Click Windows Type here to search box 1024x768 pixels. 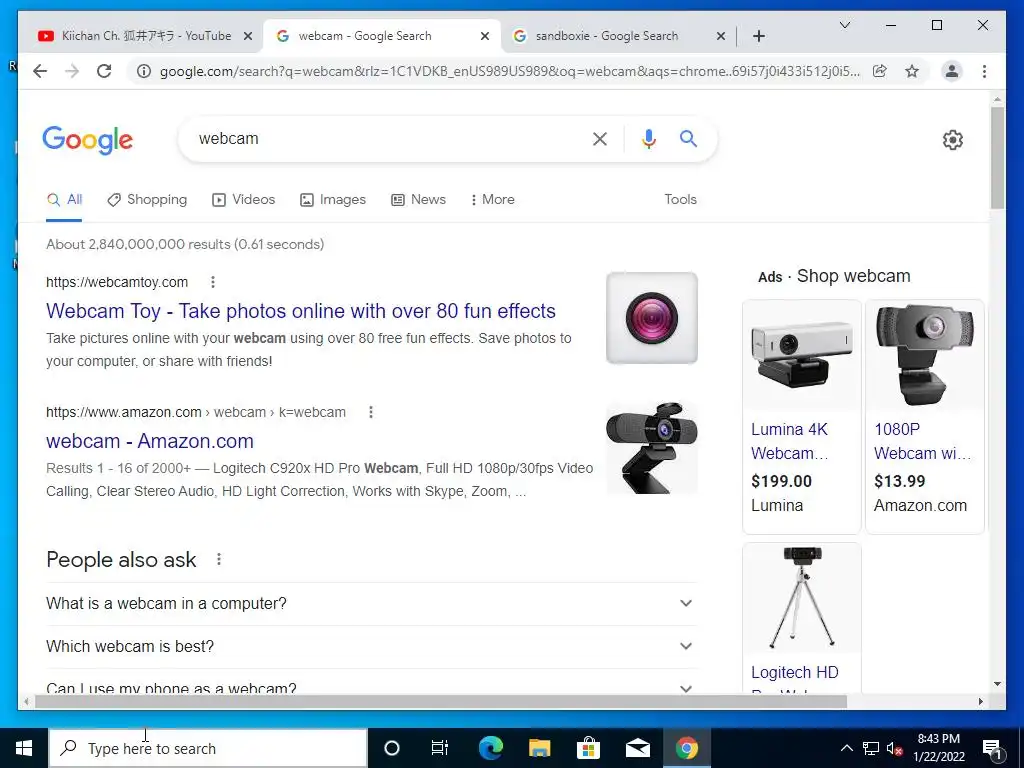208,748
